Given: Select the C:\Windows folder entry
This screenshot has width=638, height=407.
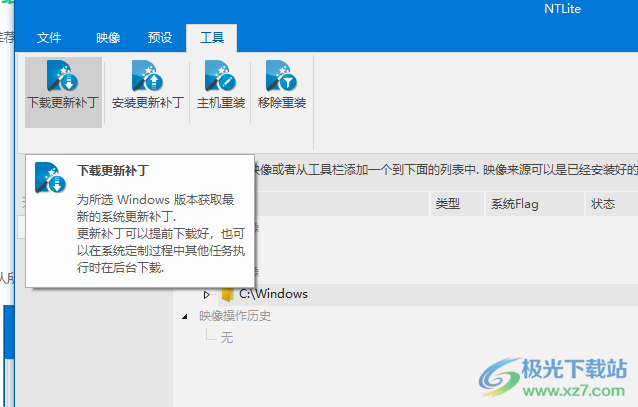Looking at the screenshot, I should [x=273, y=294].
